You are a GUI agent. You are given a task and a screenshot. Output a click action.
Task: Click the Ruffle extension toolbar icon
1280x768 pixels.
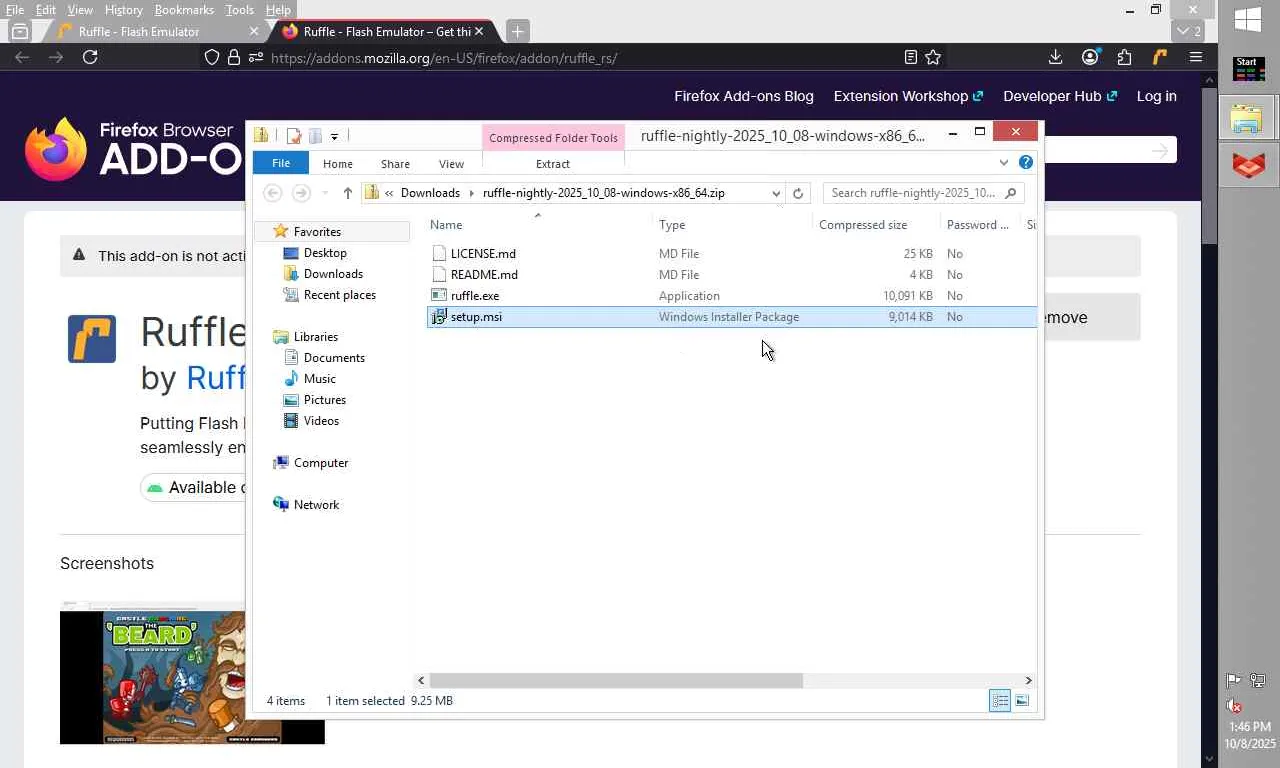click(x=1160, y=57)
